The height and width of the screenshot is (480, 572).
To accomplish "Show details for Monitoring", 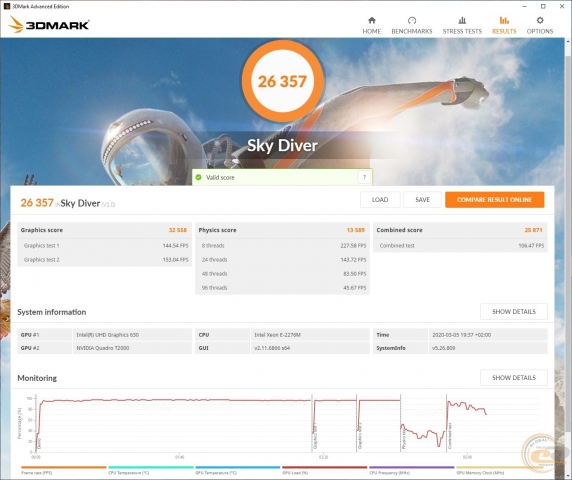I will click(x=514, y=378).
